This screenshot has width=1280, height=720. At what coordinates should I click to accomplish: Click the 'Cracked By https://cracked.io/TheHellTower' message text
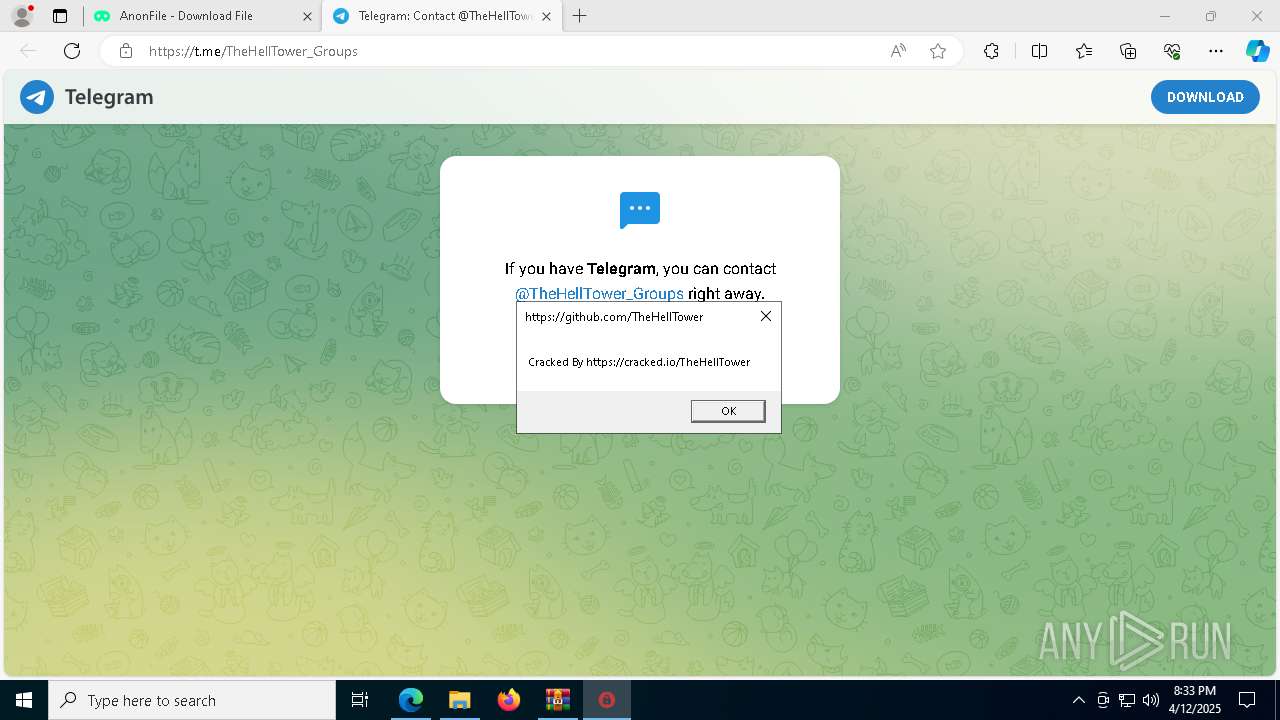tap(639, 362)
